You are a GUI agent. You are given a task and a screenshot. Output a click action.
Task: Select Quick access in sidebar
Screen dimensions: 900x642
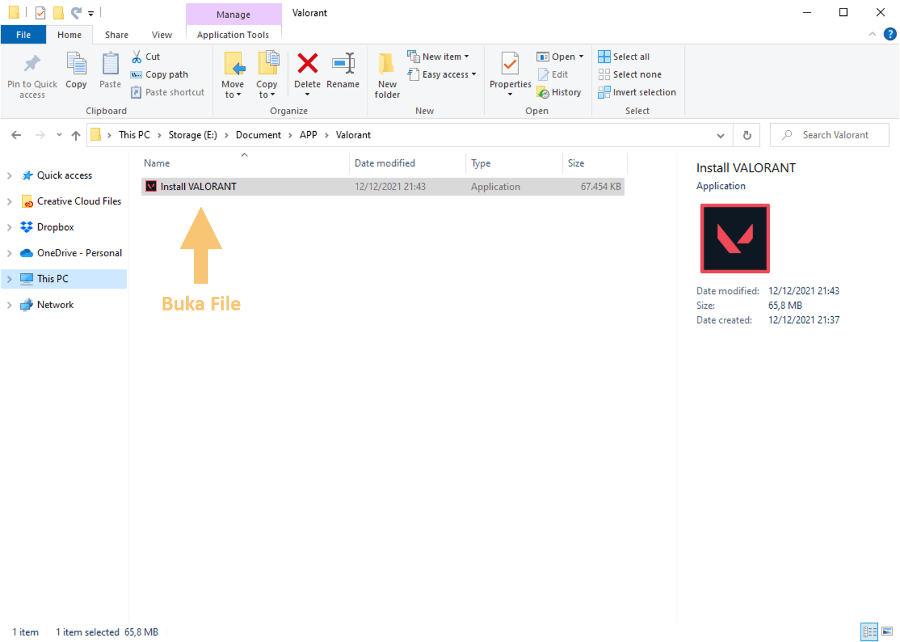(64, 176)
